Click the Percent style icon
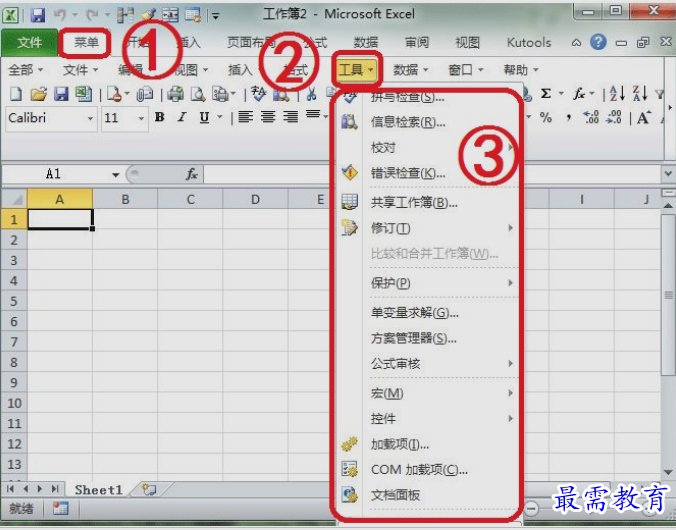Image resolution: width=676 pixels, height=530 pixels. pyautogui.click(x=546, y=117)
